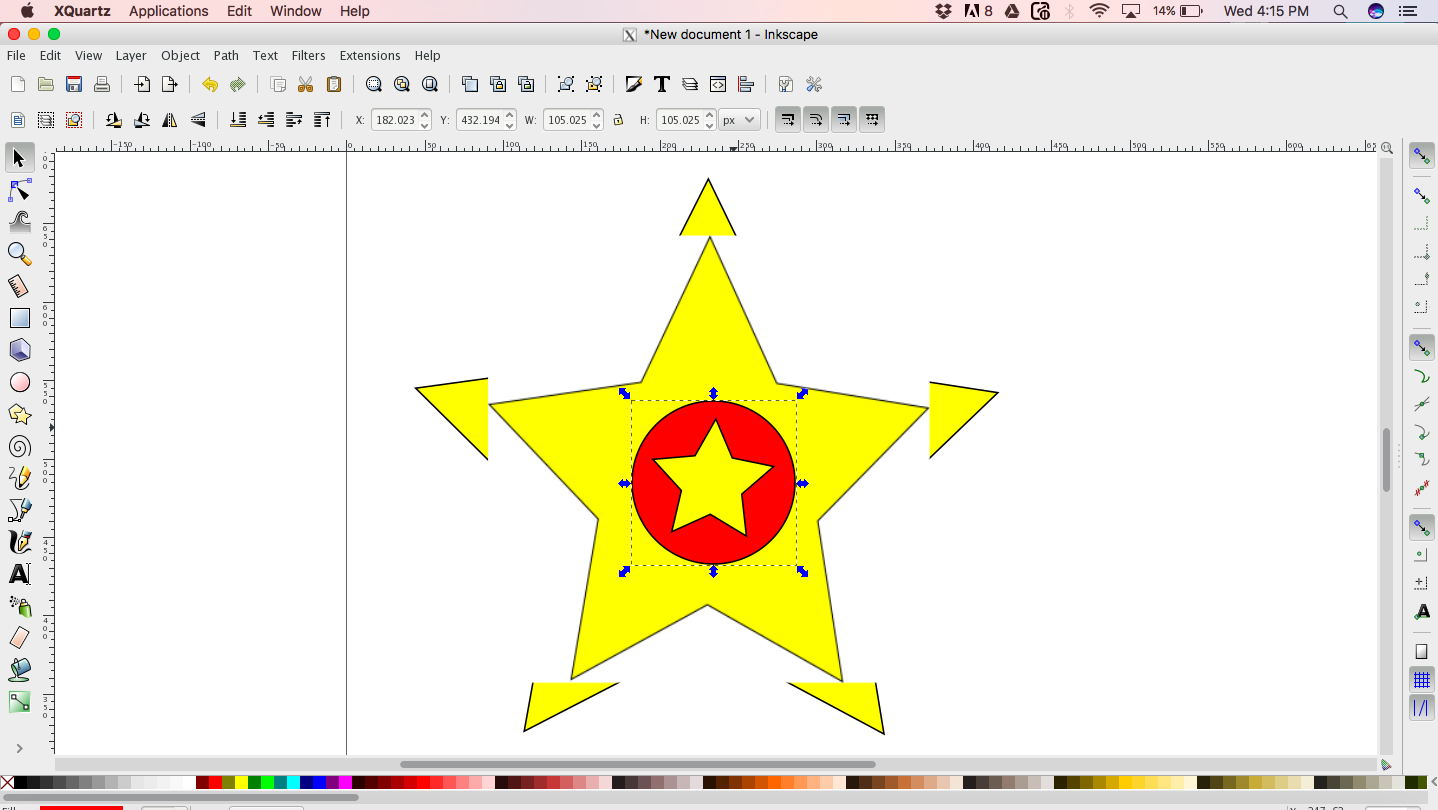The height and width of the screenshot is (810, 1438).
Task: Select the Calligraphy tool
Action: coord(19,542)
